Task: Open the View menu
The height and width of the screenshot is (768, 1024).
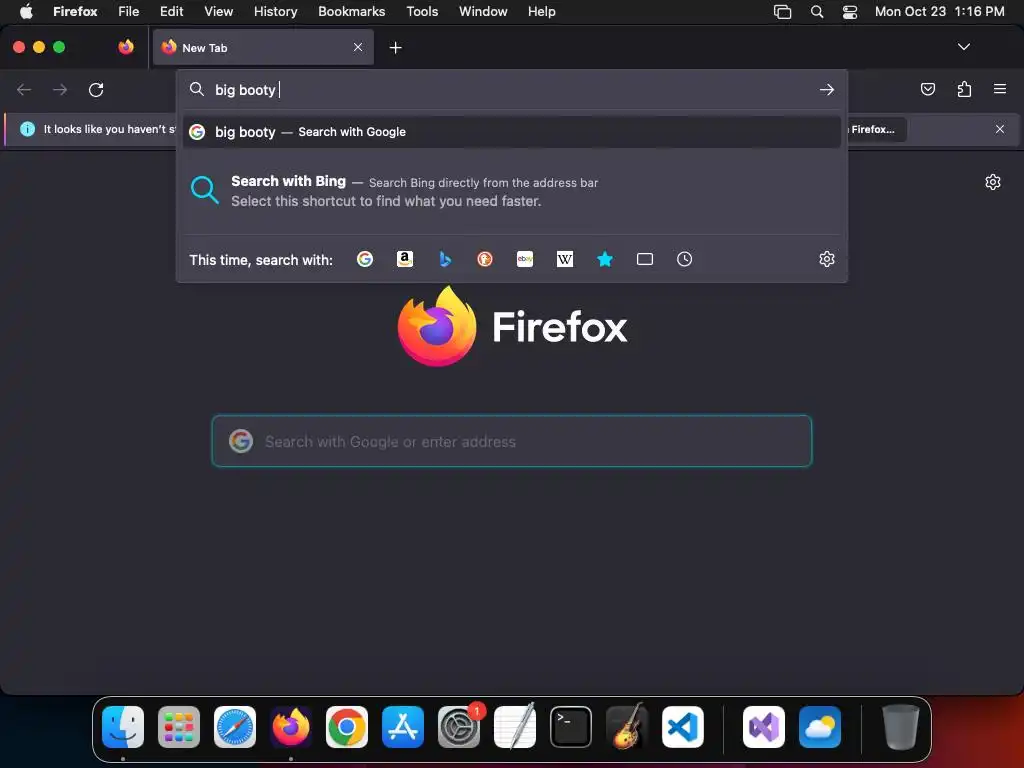Action: (218, 11)
